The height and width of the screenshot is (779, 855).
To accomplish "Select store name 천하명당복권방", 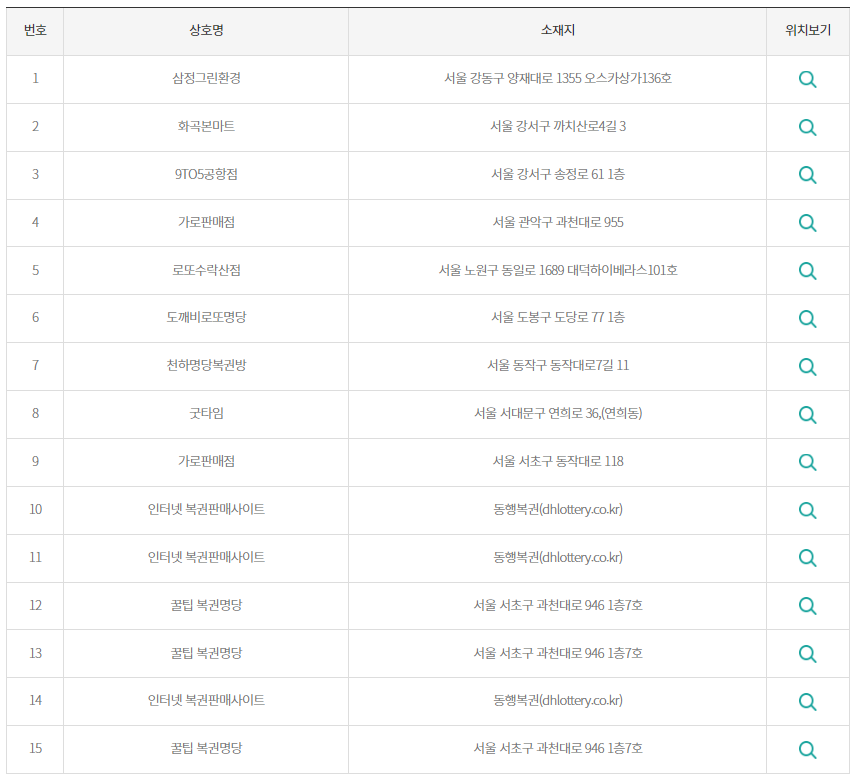I will click(x=206, y=365).
